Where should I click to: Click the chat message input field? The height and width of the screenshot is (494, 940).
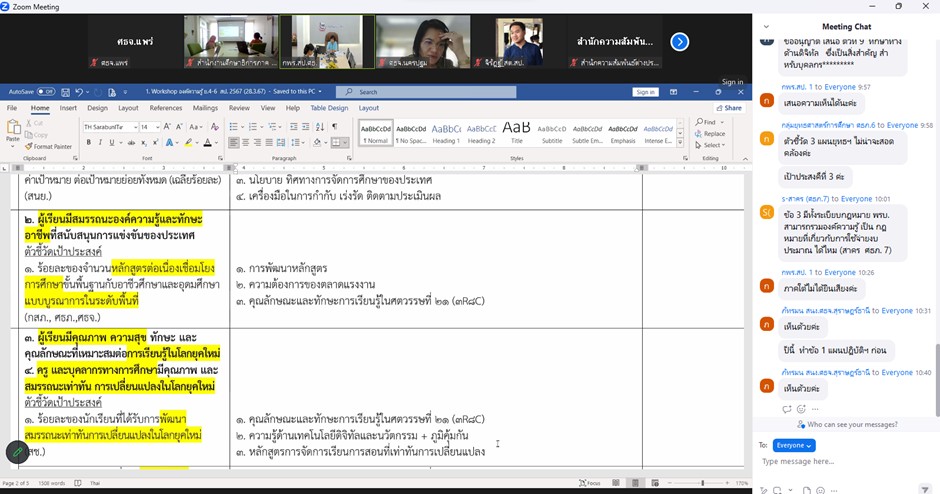(845, 462)
